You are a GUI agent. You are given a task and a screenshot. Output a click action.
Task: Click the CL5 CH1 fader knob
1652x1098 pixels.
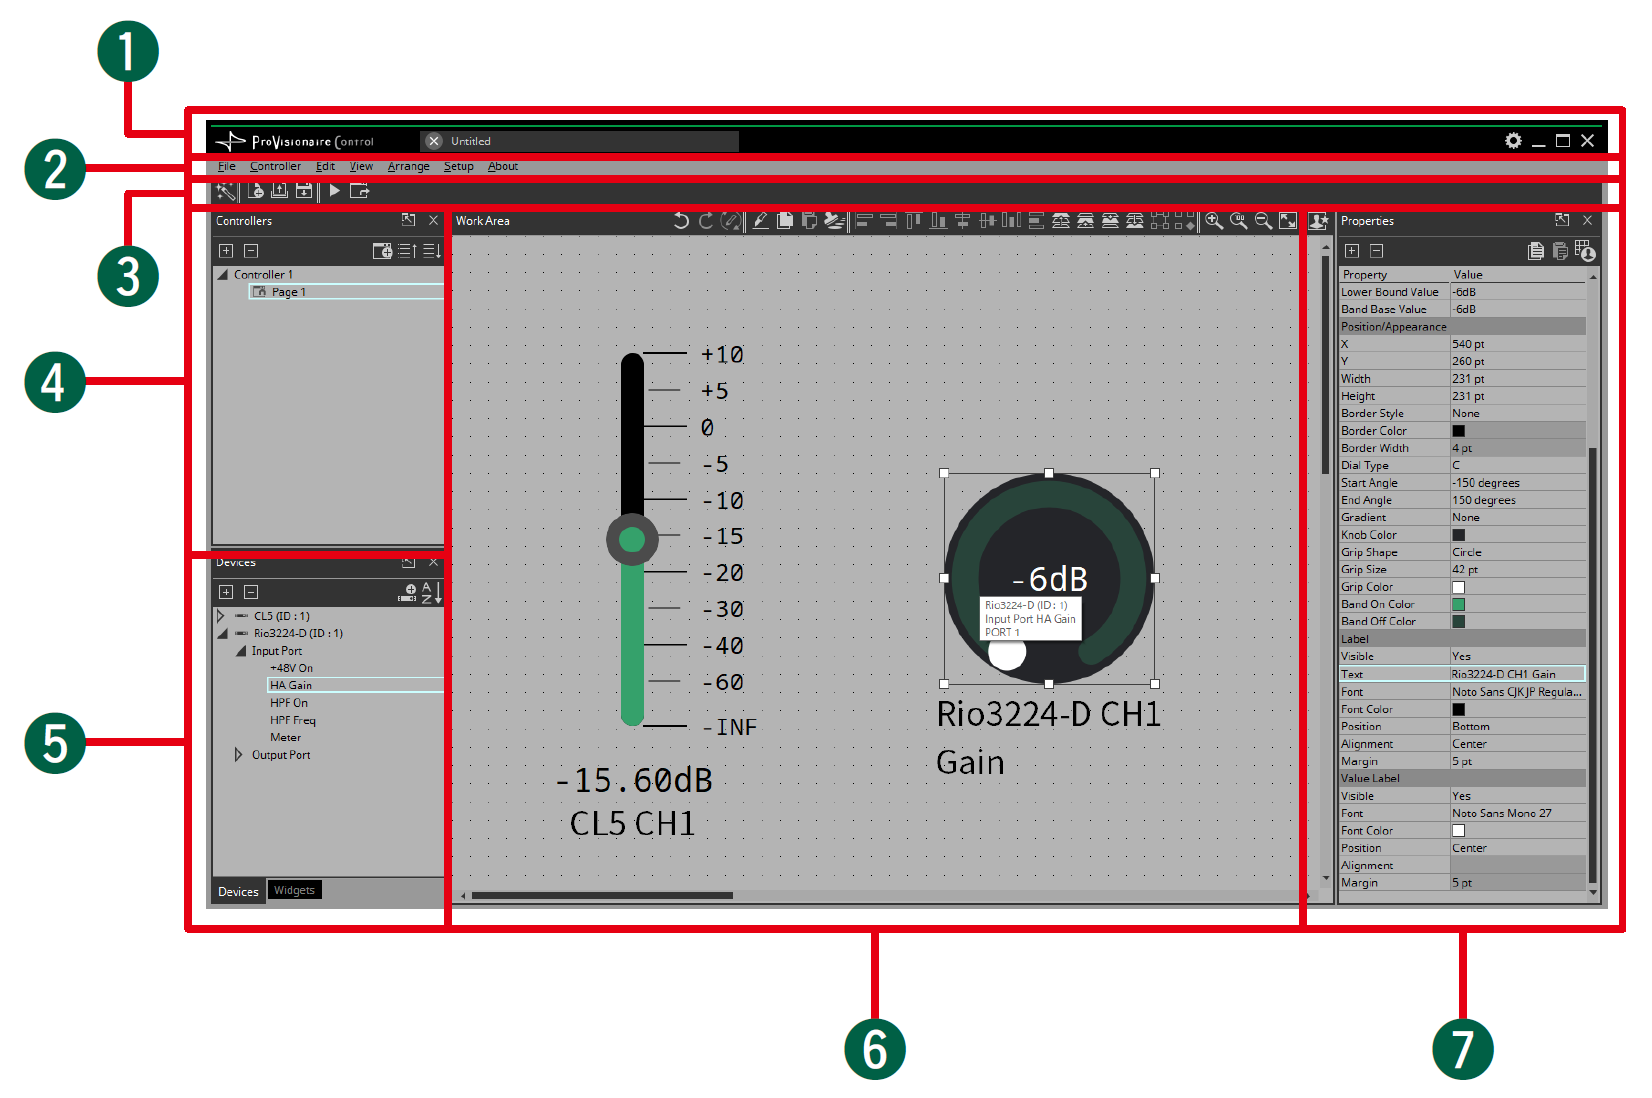tap(632, 540)
